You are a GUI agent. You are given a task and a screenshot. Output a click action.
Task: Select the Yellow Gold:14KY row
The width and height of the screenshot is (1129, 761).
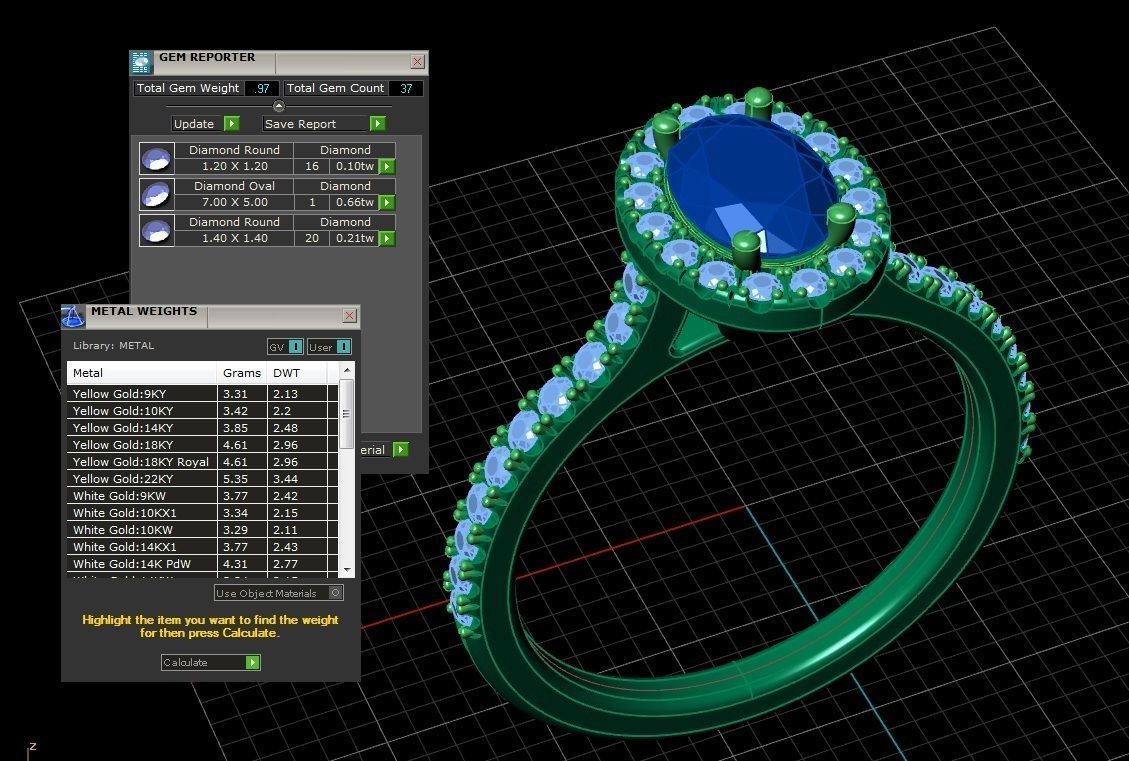point(202,428)
